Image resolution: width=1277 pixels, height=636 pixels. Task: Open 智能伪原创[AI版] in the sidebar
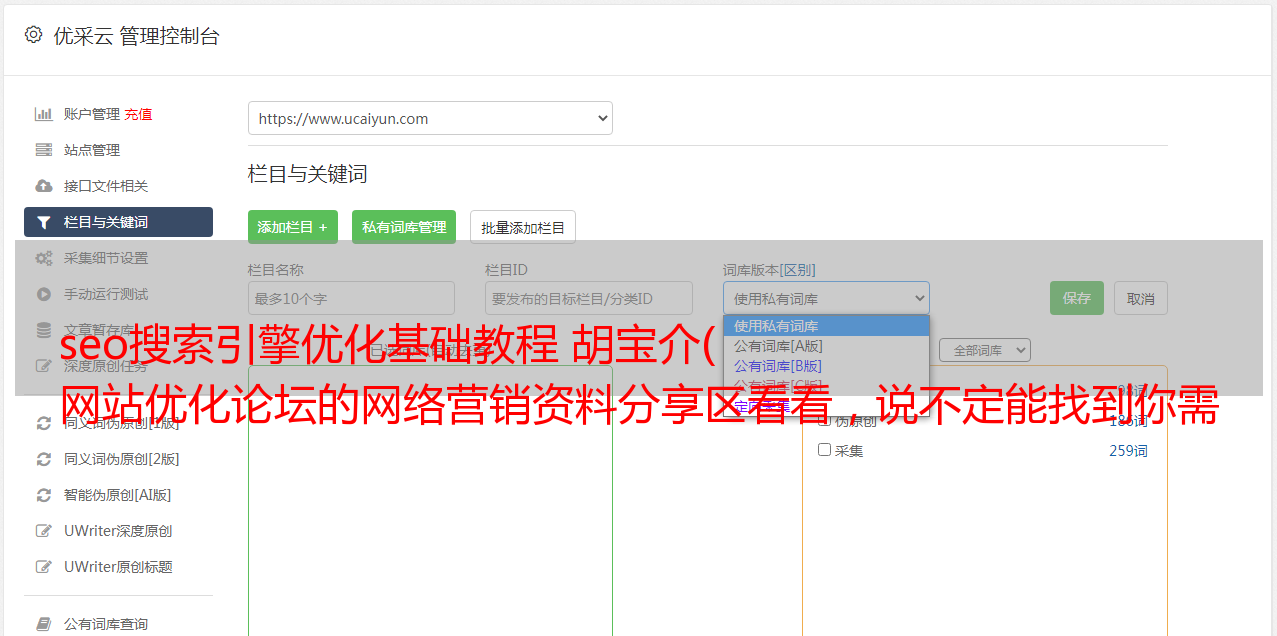[x=118, y=495]
